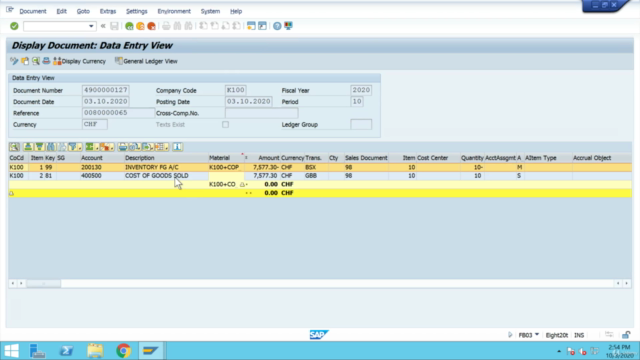Click the green Back icon

click(x=129, y=26)
